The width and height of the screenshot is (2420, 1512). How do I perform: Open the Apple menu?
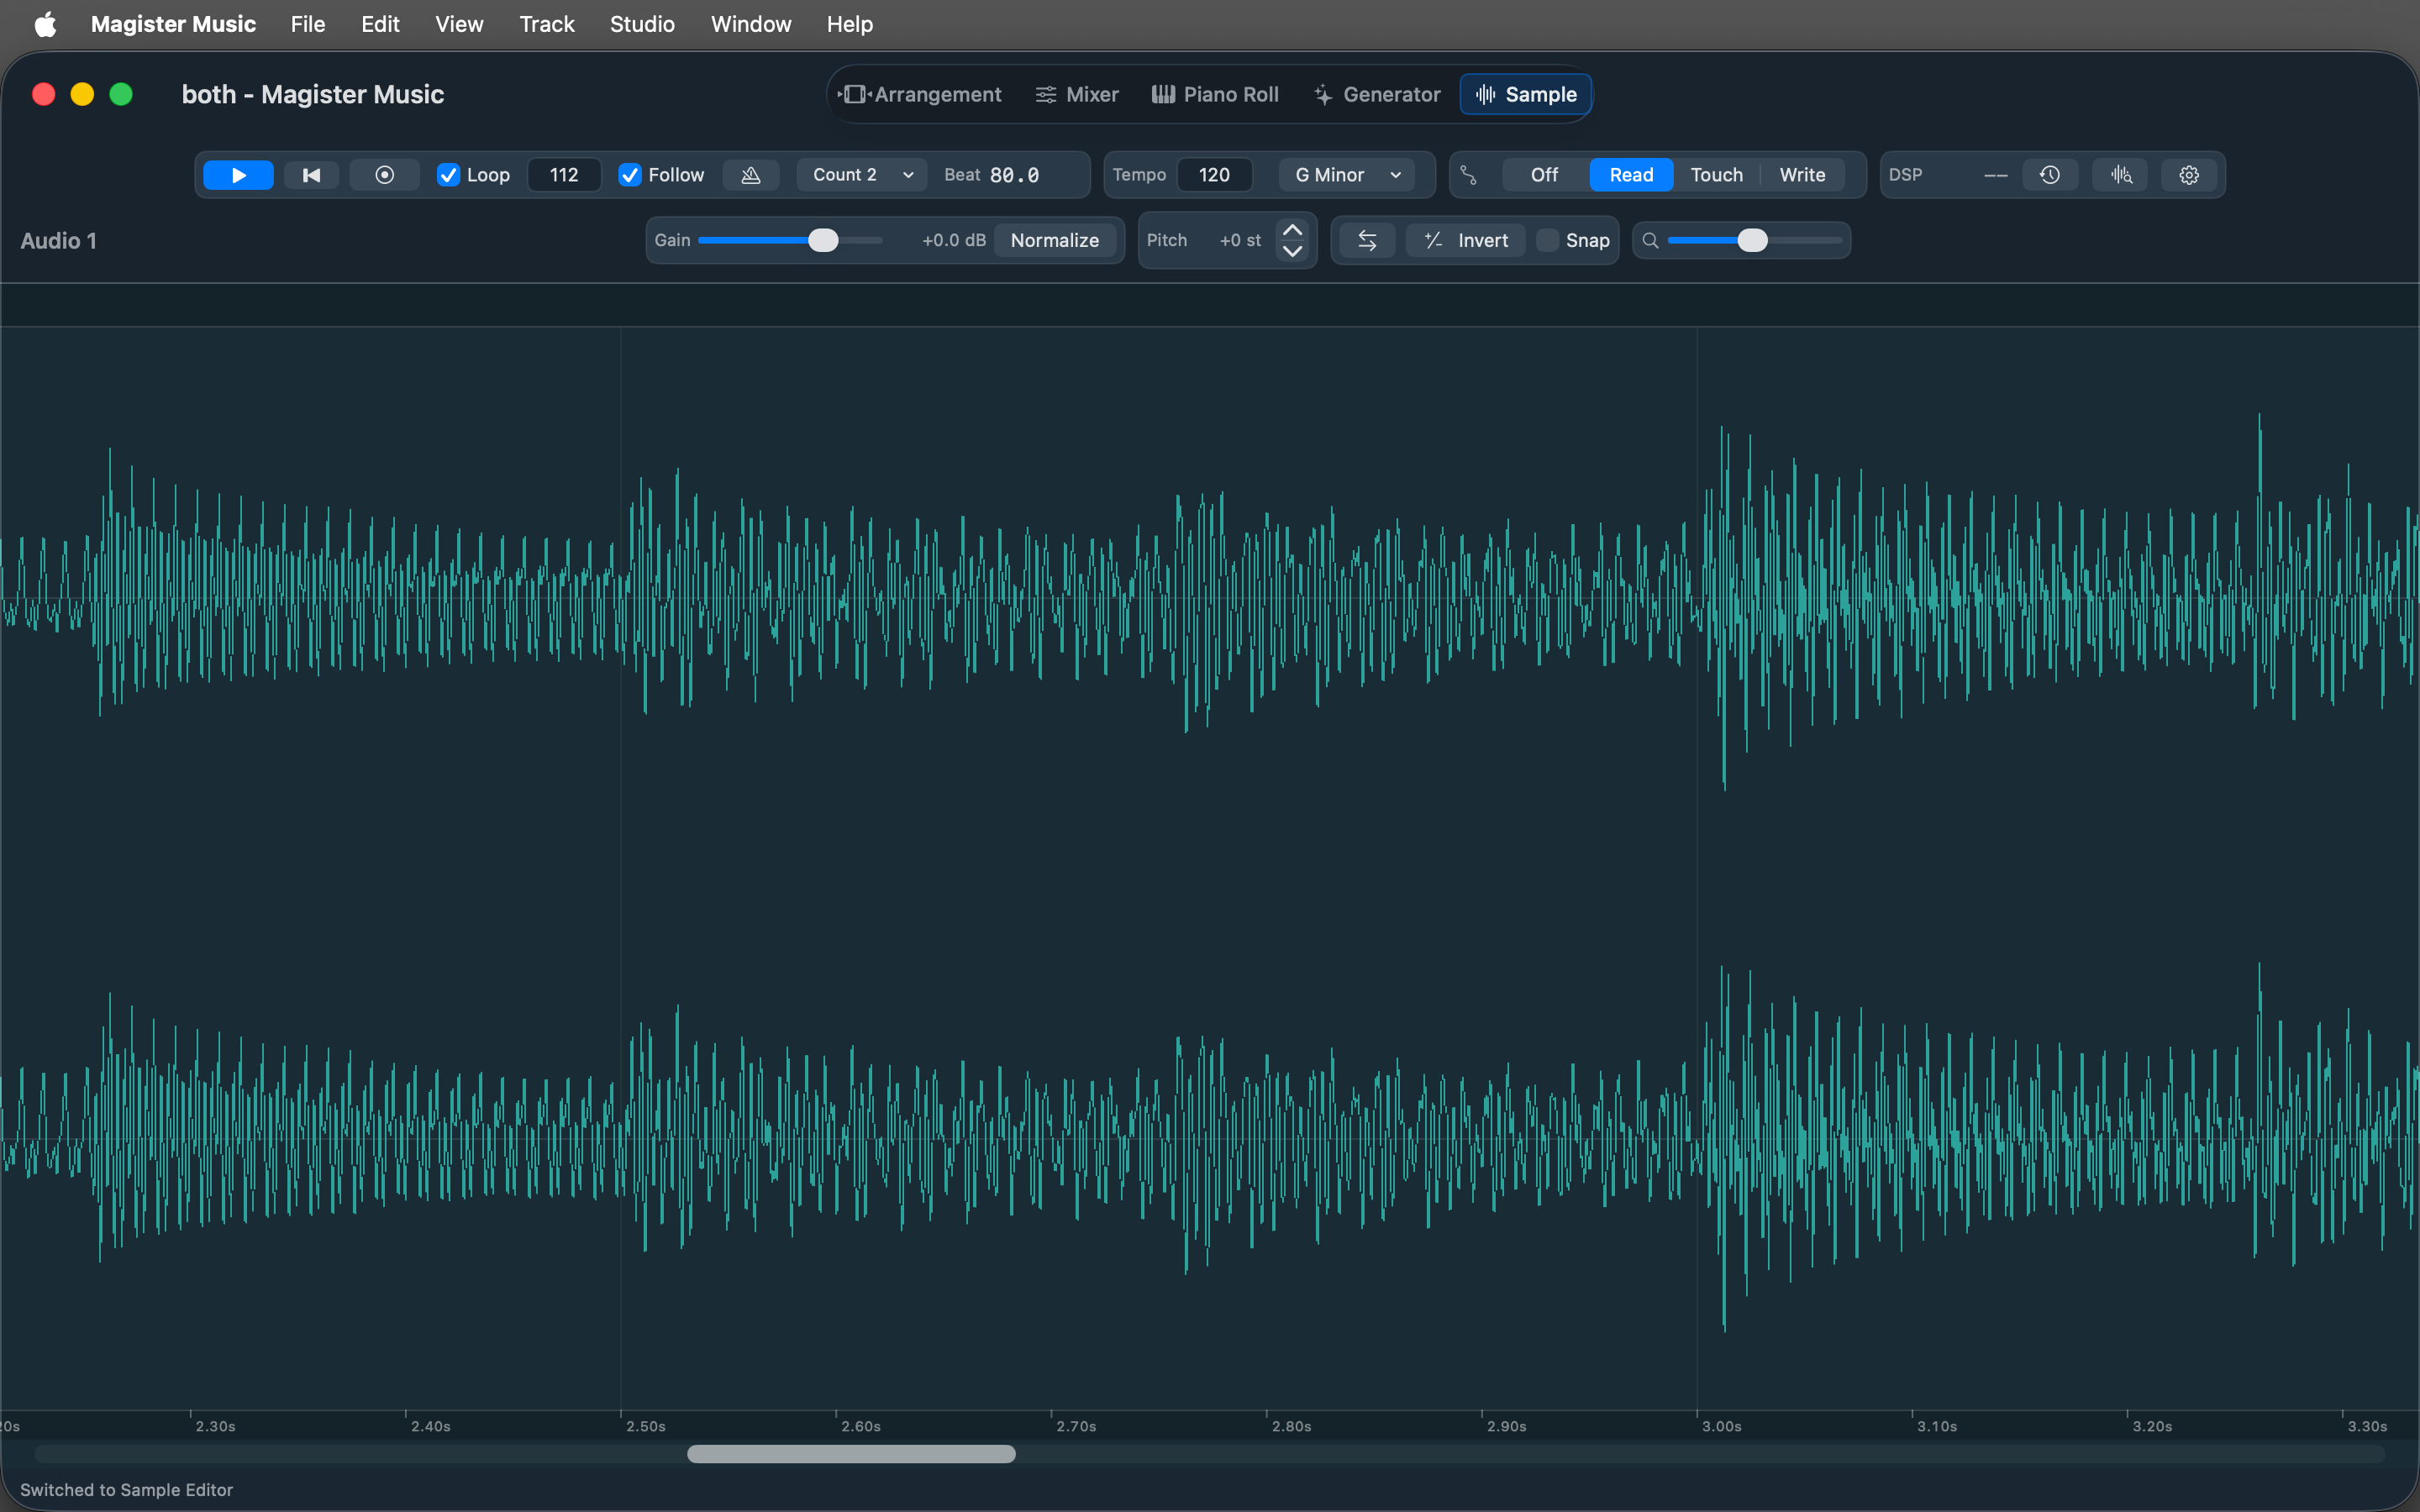(x=45, y=24)
